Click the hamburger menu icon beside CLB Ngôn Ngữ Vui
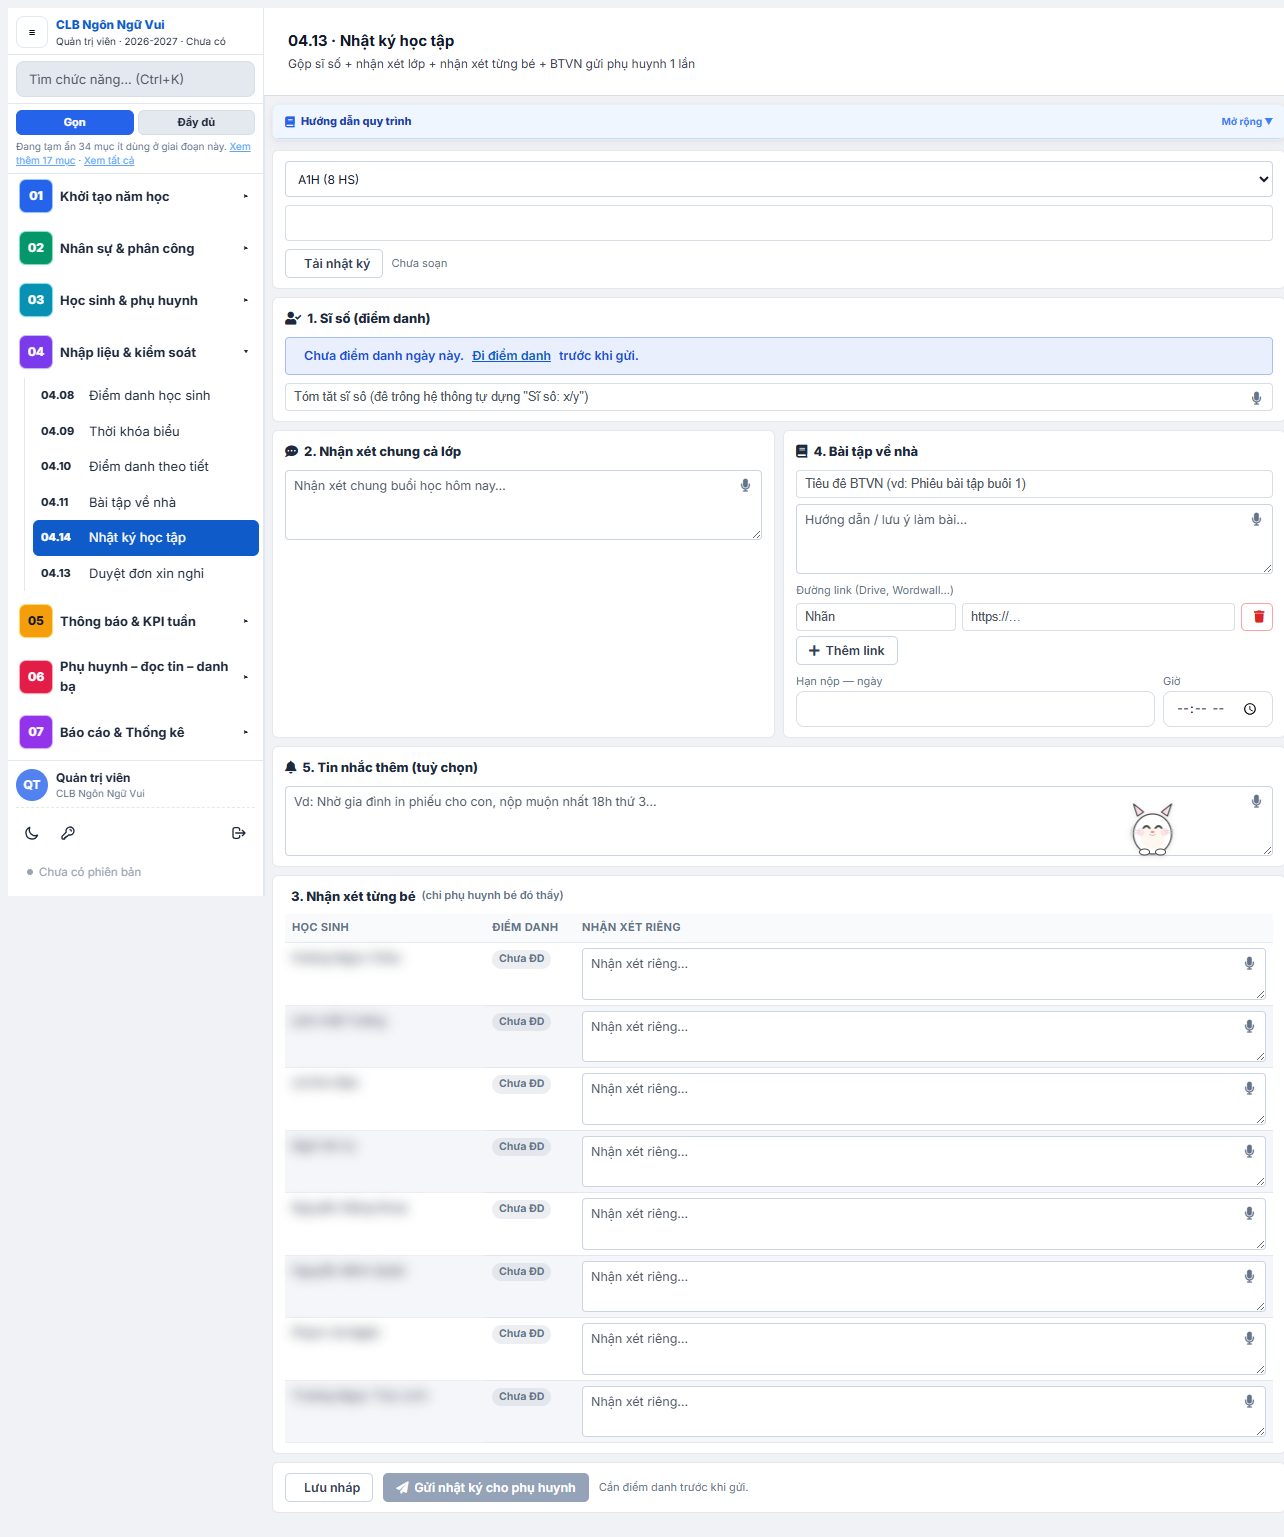This screenshot has height=1537, width=1284. tap(32, 32)
